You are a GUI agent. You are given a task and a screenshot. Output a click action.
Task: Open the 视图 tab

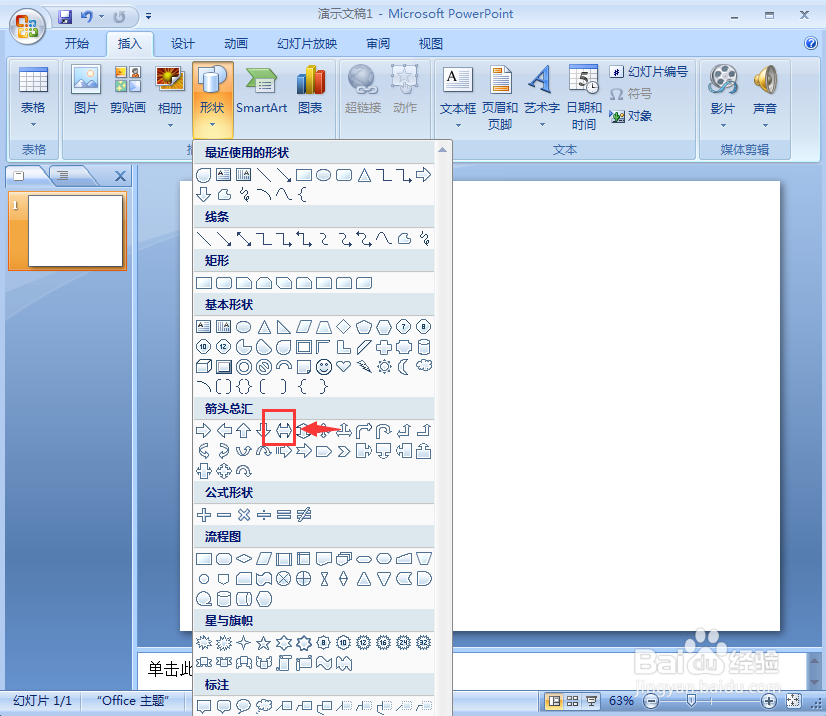coord(430,44)
